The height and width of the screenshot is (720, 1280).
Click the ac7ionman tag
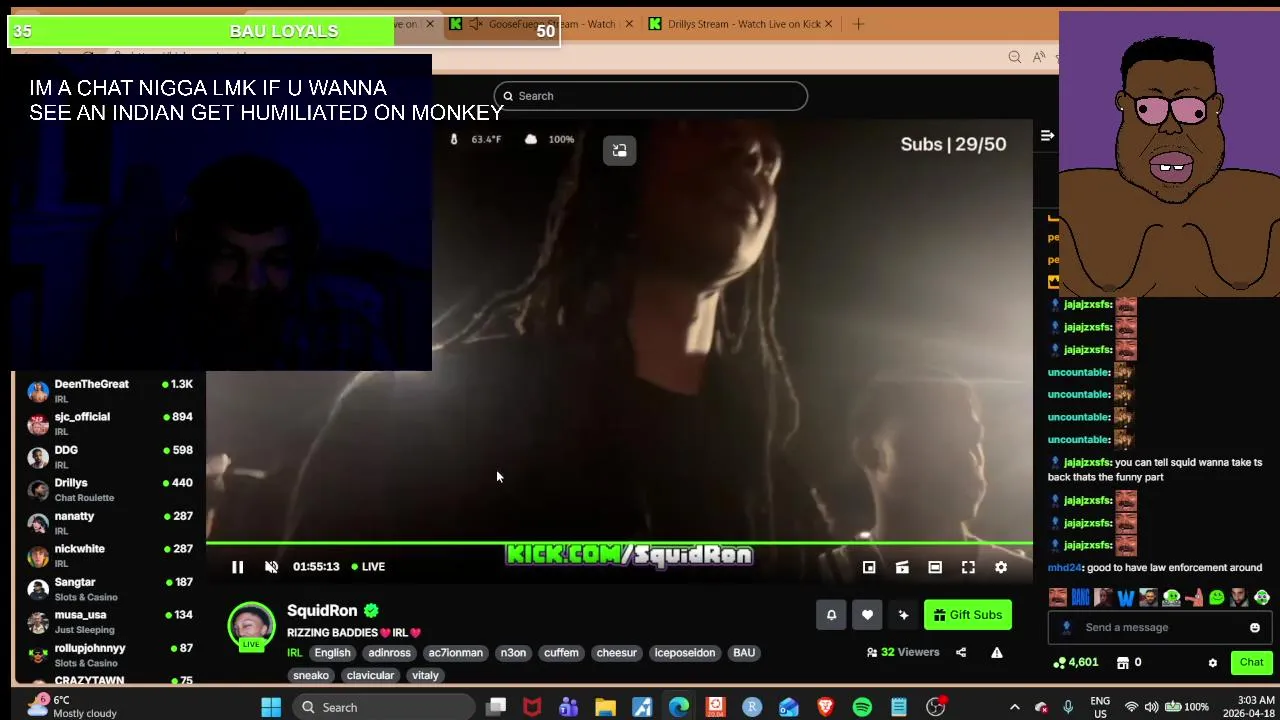click(455, 653)
